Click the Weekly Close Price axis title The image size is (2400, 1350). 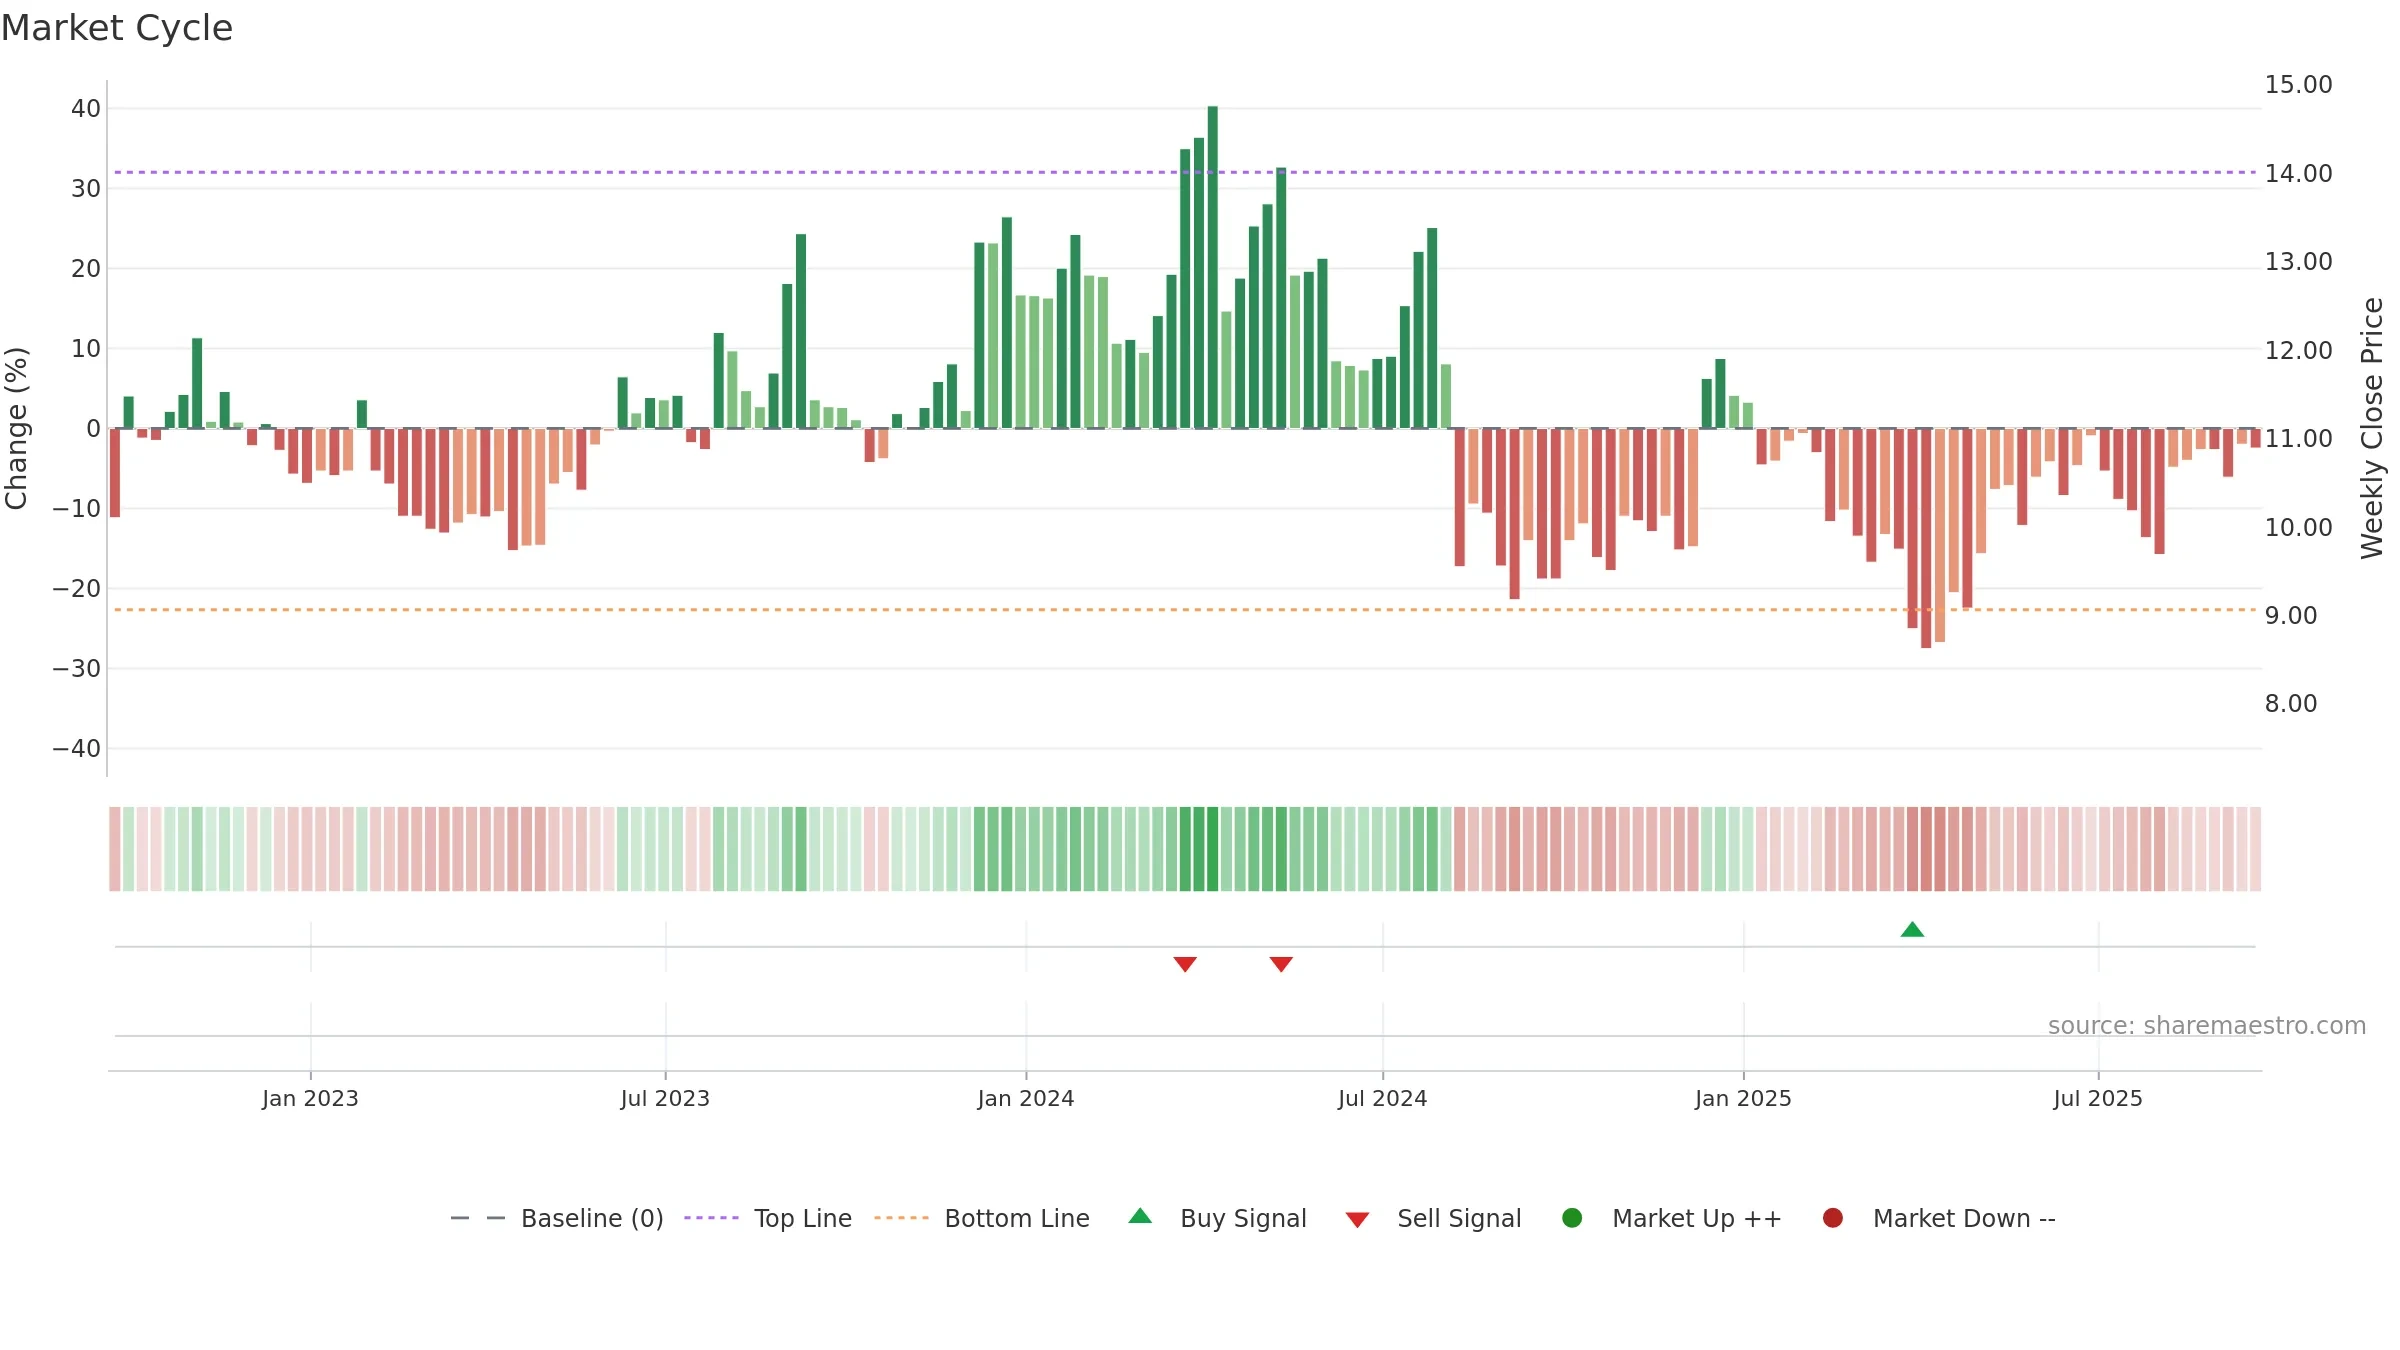coord(2372,428)
